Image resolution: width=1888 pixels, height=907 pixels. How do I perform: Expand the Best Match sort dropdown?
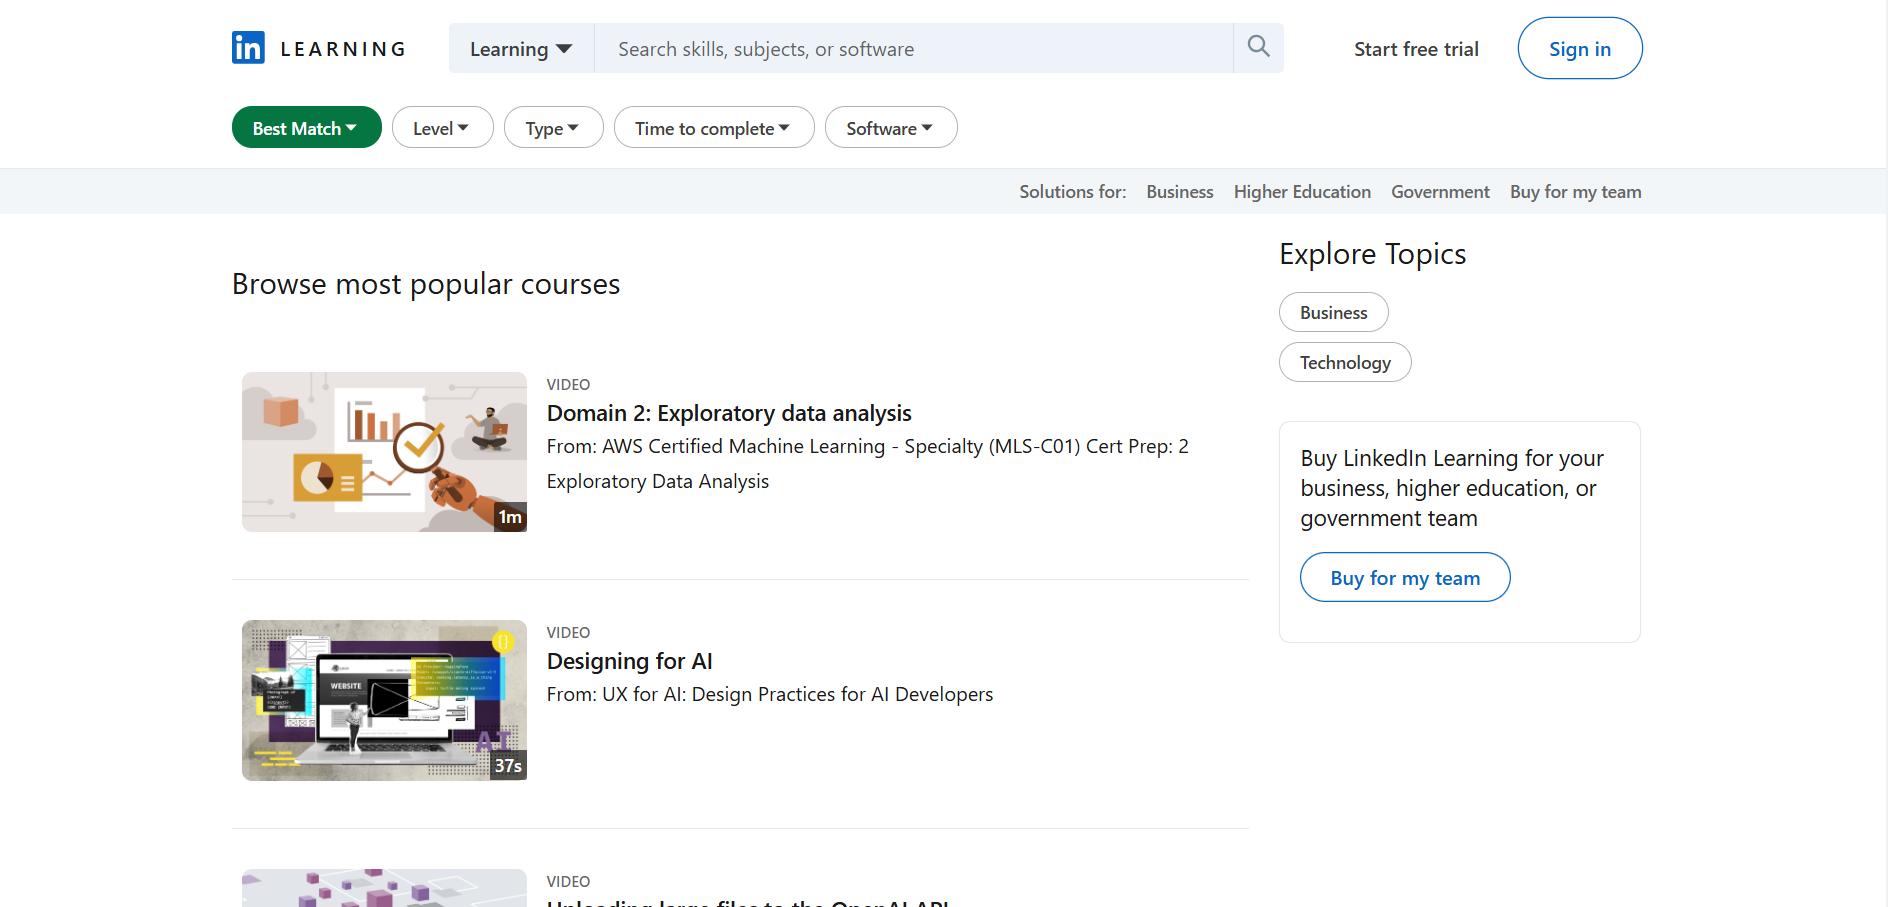pyautogui.click(x=306, y=128)
